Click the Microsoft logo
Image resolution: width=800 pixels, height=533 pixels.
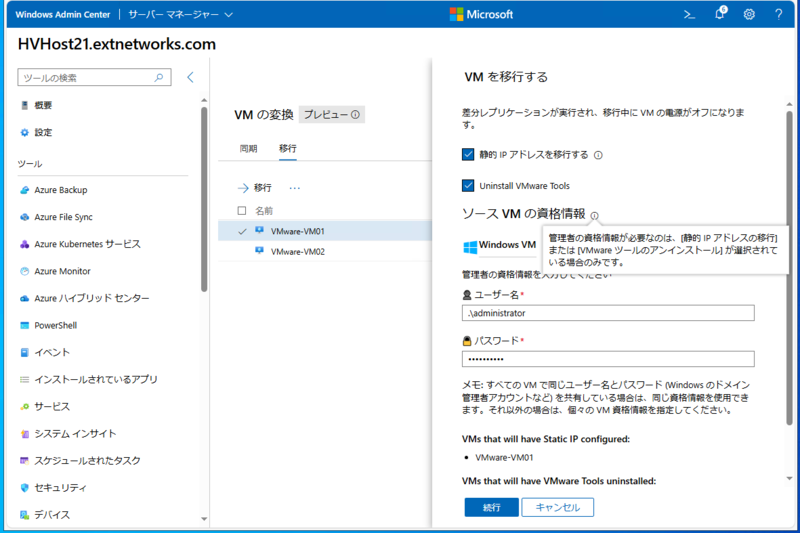pos(481,14)
